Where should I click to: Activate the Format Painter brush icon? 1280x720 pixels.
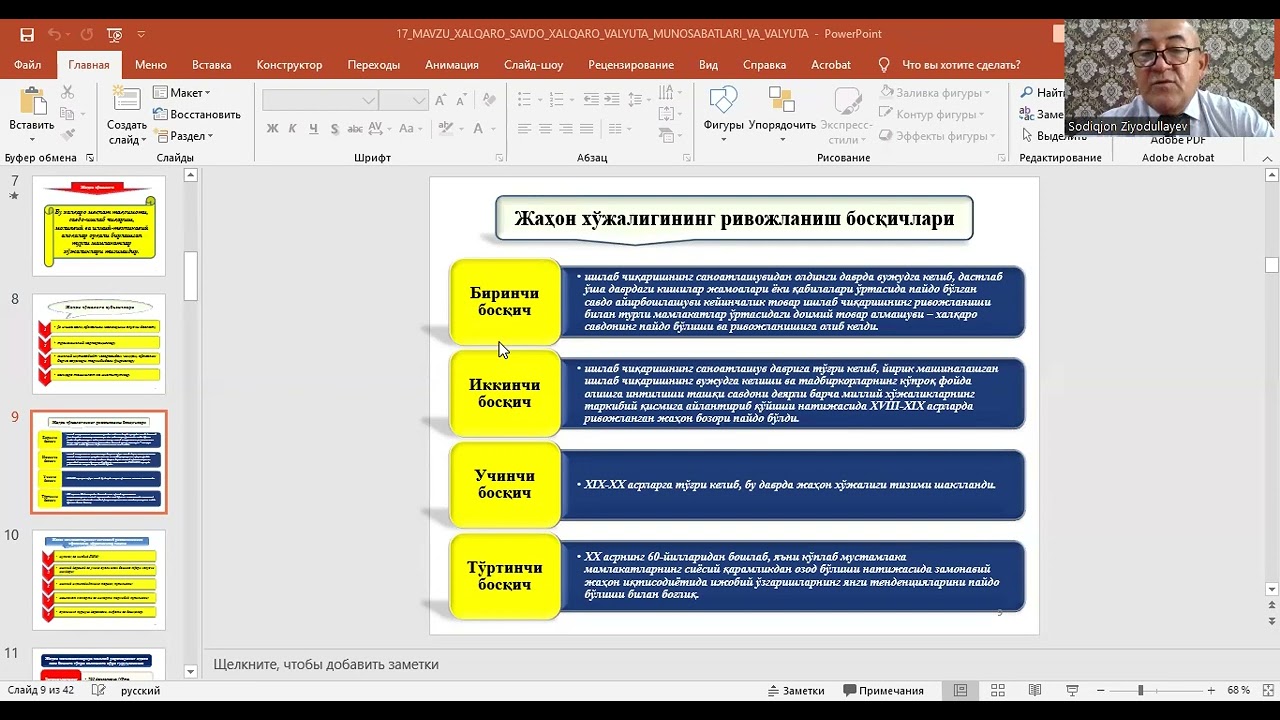click(68, 134)
